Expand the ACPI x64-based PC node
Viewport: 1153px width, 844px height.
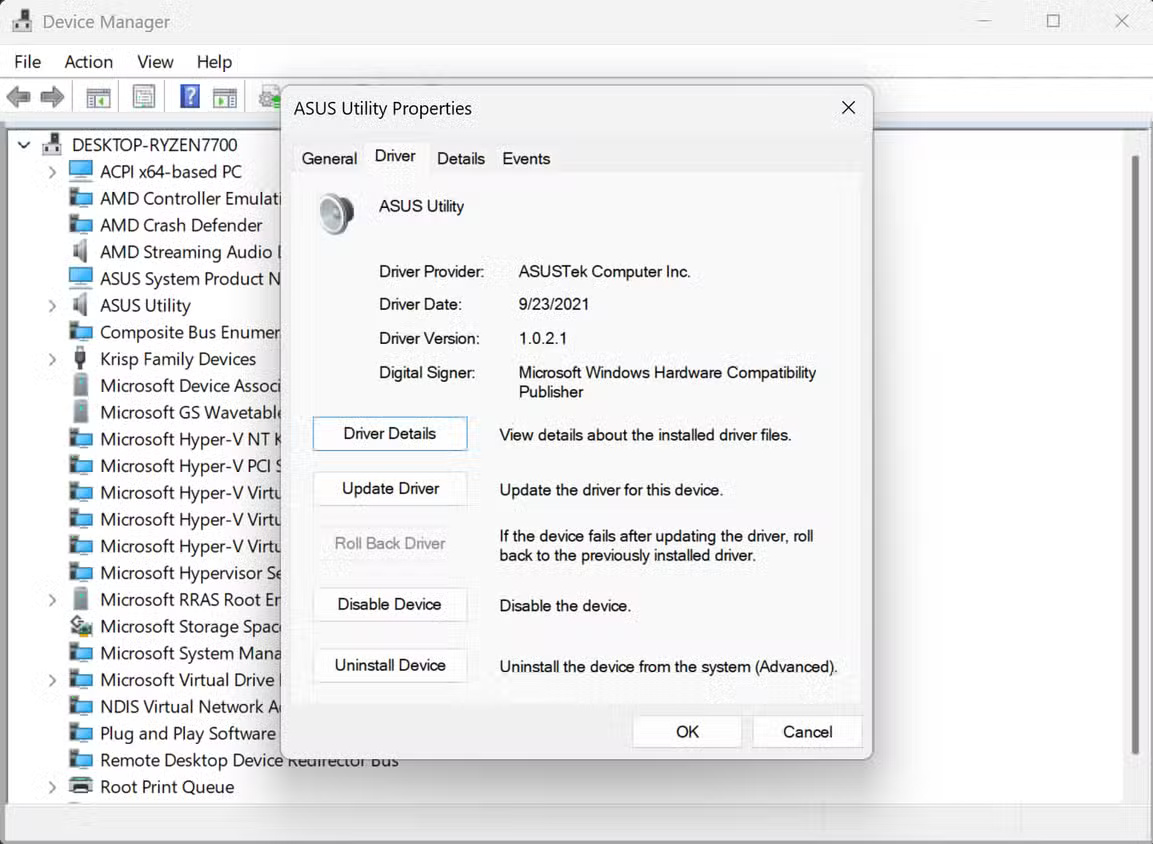click(x=51, y=171)
